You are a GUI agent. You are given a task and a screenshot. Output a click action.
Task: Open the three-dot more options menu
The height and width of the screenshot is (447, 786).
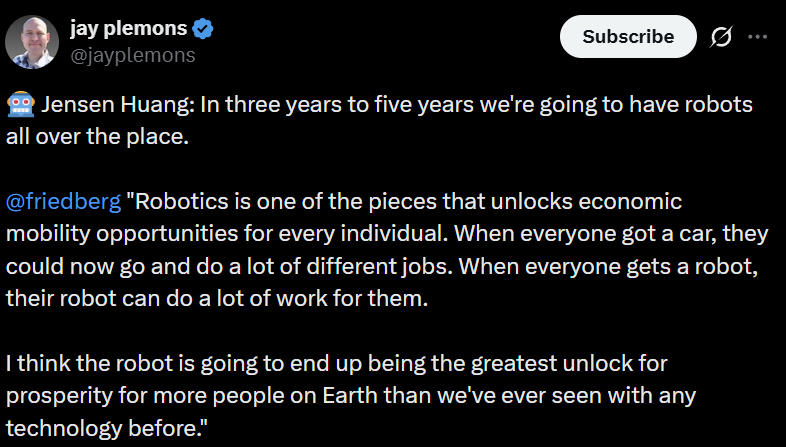[758, 37]
